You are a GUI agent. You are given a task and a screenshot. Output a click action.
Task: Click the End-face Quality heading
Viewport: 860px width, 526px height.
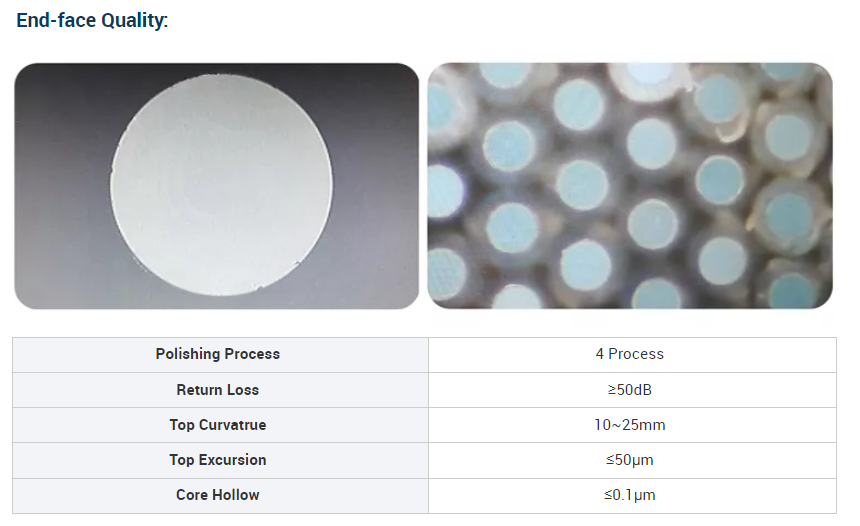pyautogui.click(x=92, y=20)
